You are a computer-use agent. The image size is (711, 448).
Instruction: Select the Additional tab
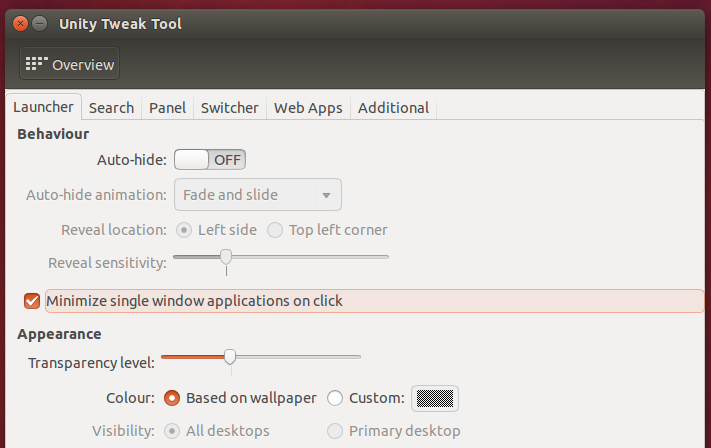point(393,108)
